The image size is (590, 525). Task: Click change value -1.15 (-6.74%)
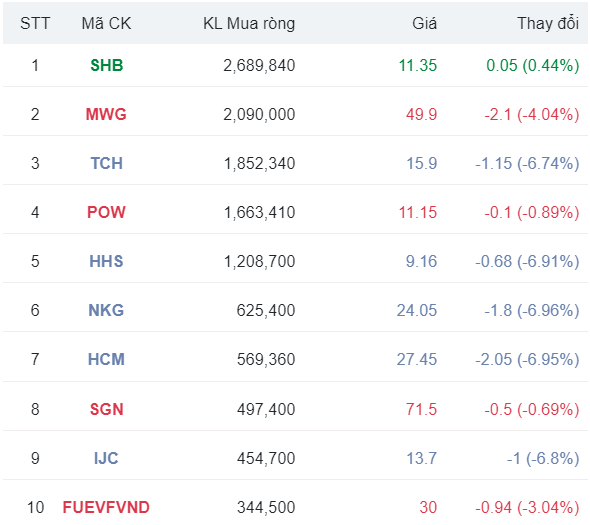pos(527,163)
